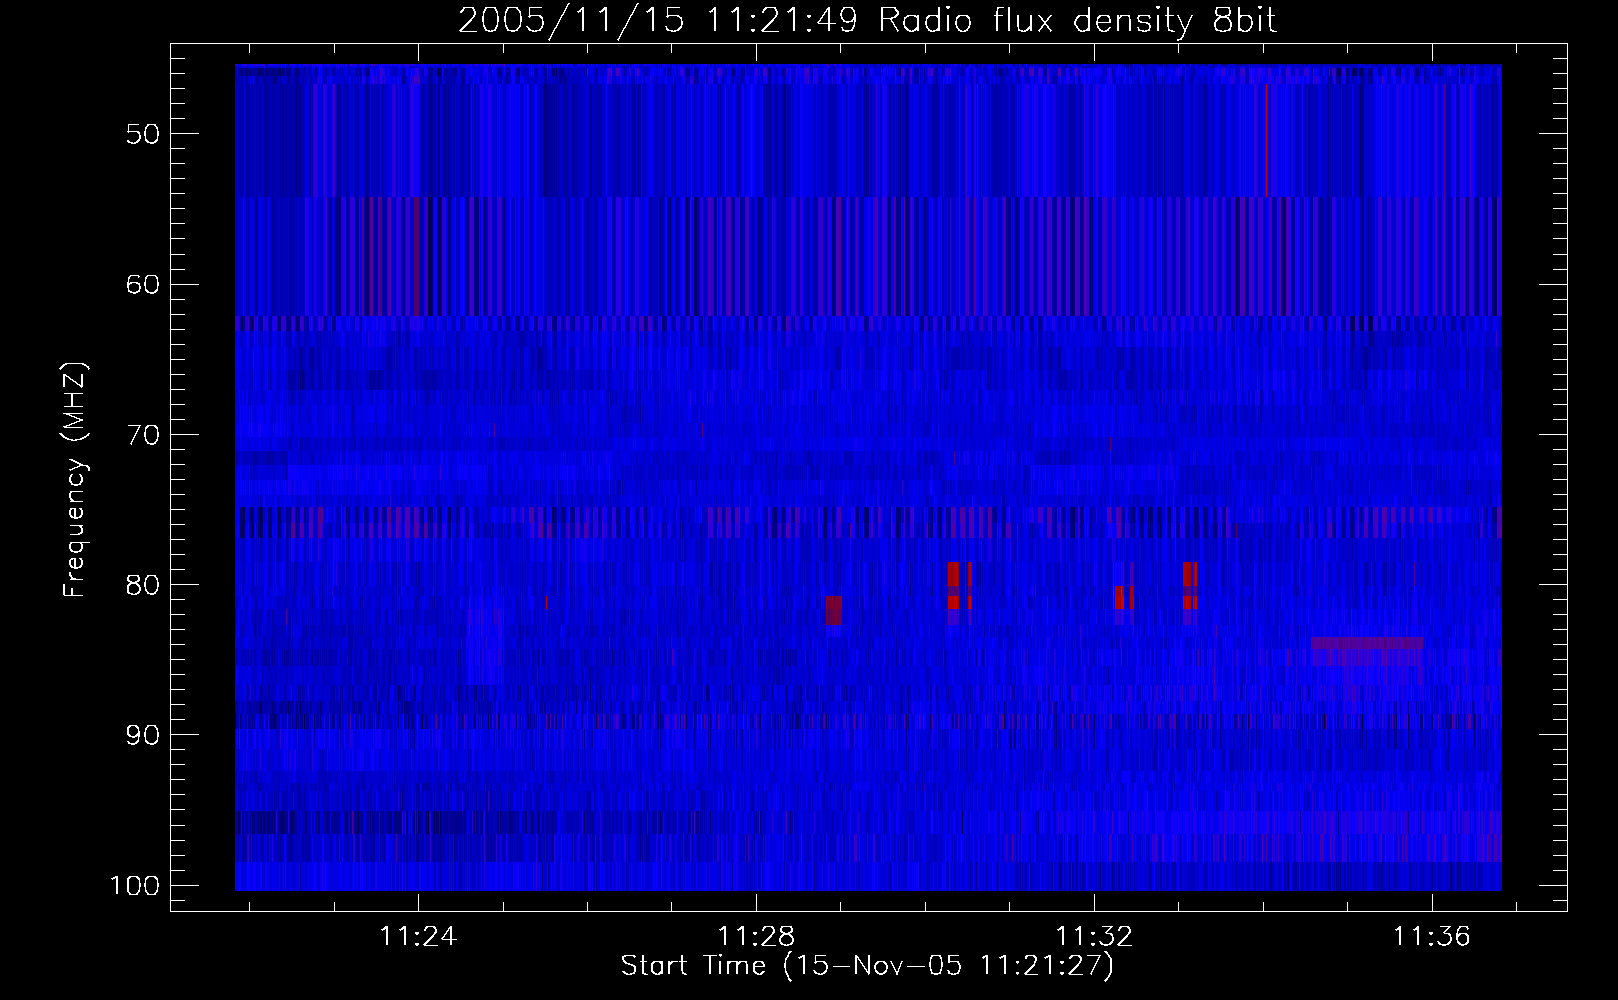Click the 11:32 time tick label
1618x1000 pixels.
tap(1095, 936)
